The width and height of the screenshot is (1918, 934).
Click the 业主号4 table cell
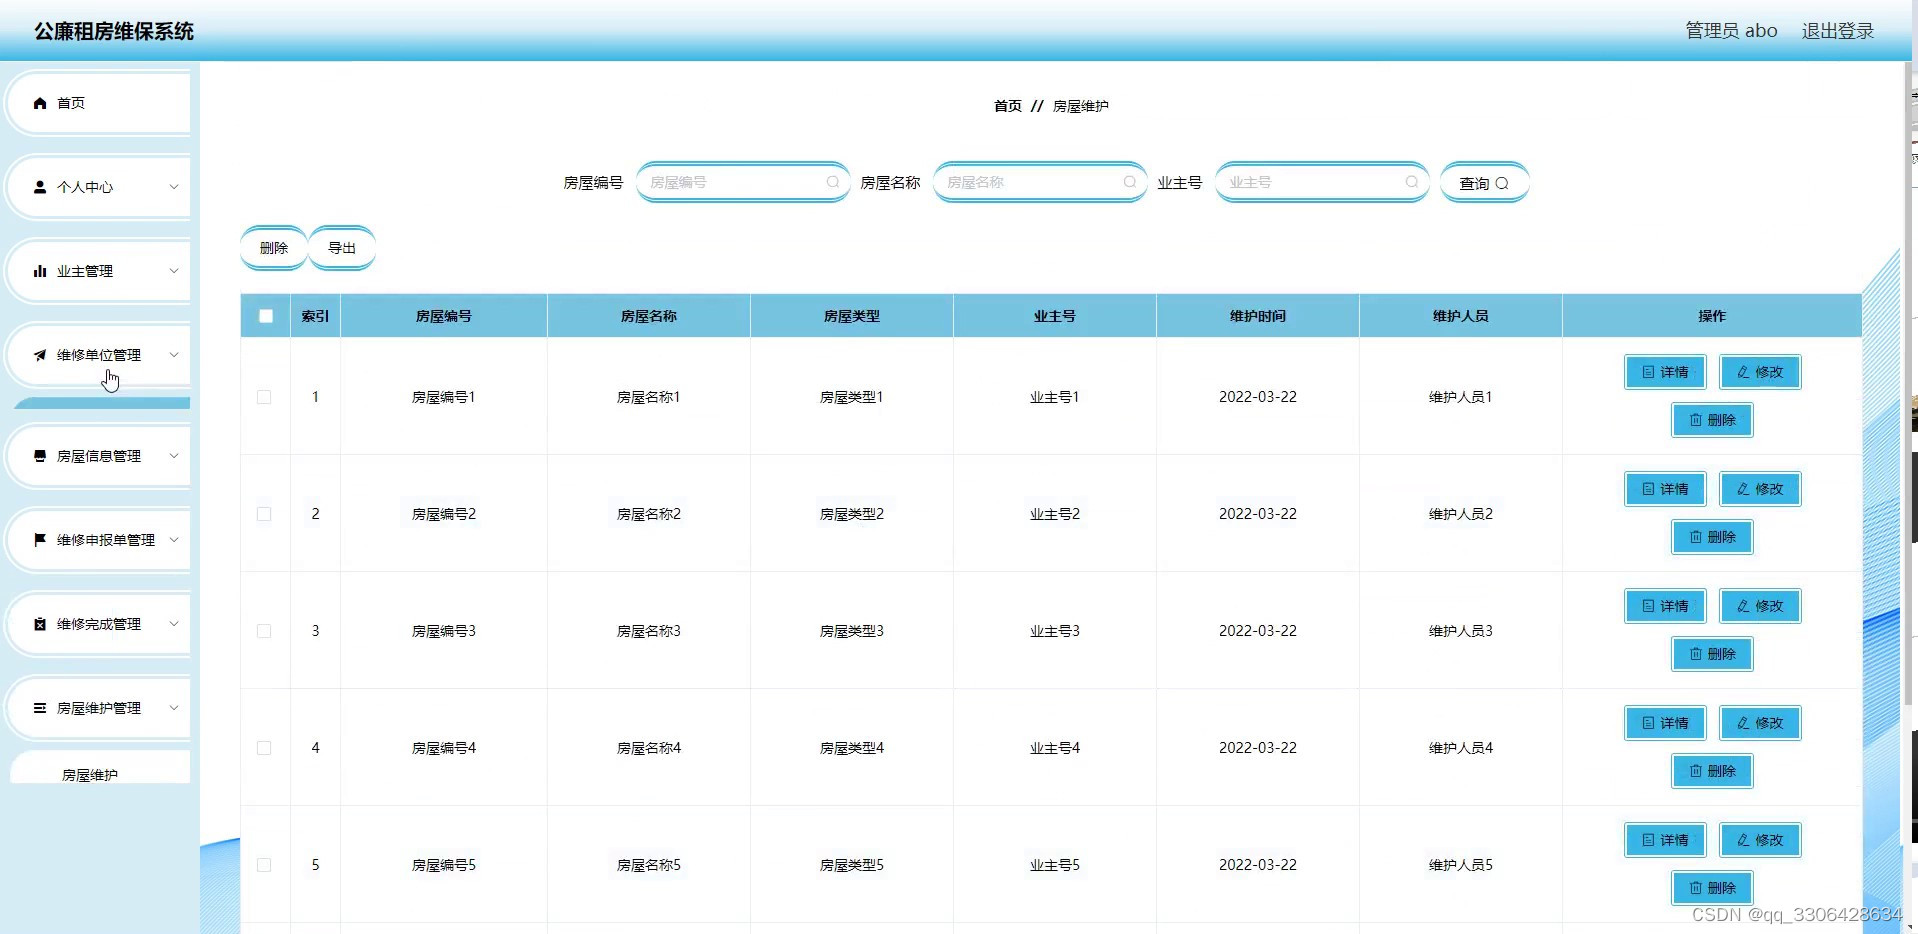1055,748
